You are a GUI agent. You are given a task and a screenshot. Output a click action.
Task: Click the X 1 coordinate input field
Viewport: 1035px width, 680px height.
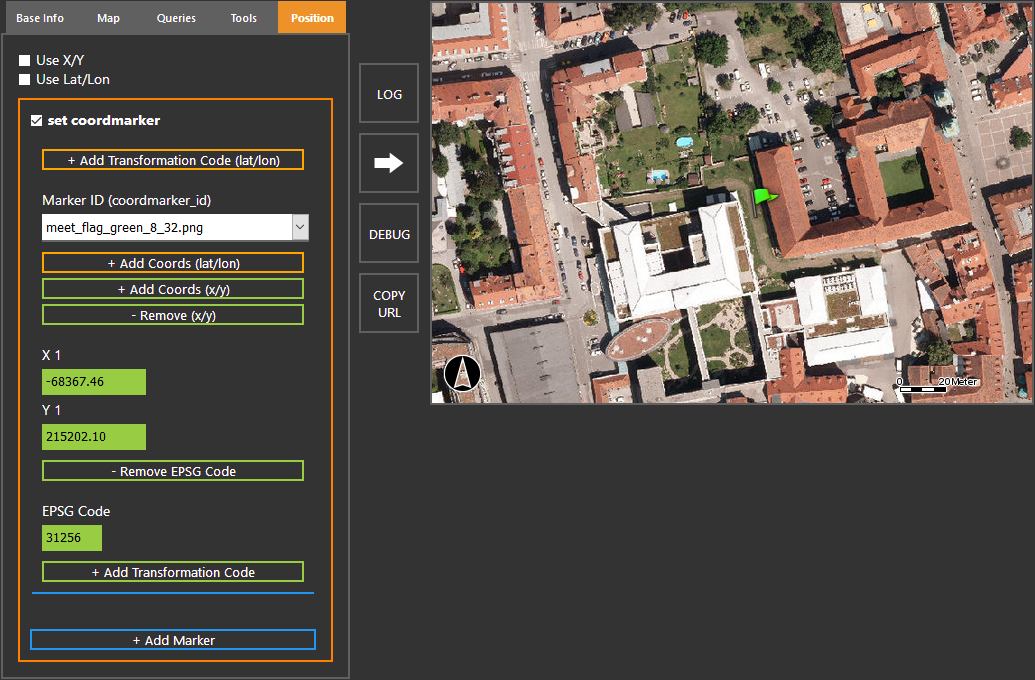click(93, 381)
